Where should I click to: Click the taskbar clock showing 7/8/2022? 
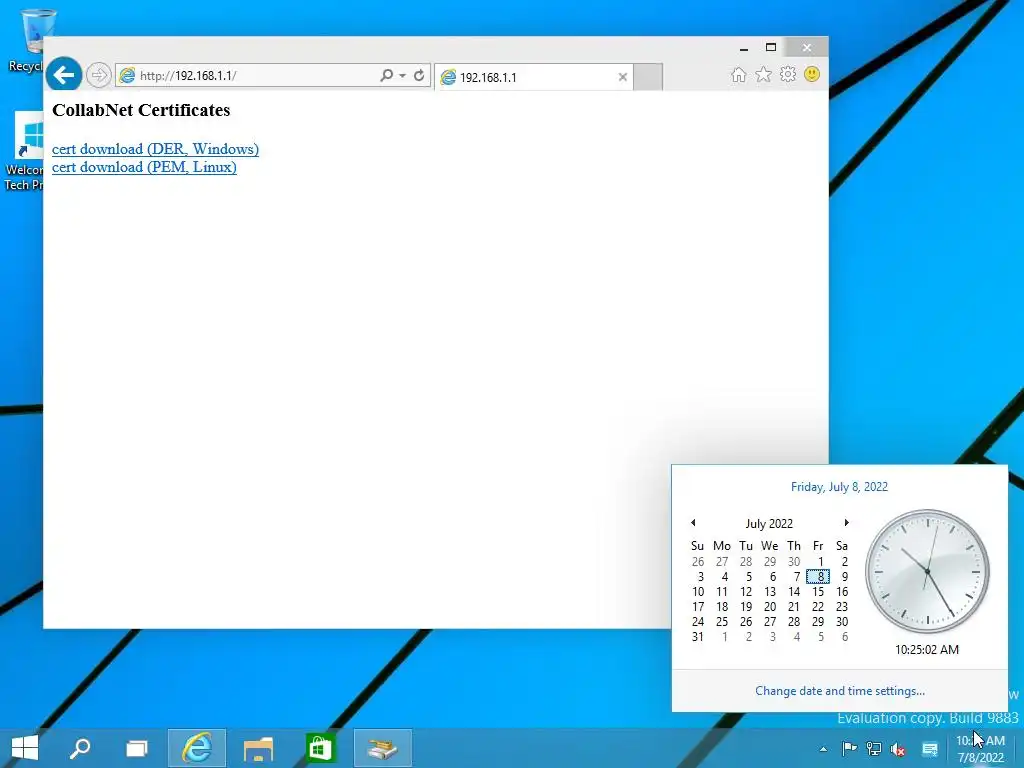tap(980, 749)
